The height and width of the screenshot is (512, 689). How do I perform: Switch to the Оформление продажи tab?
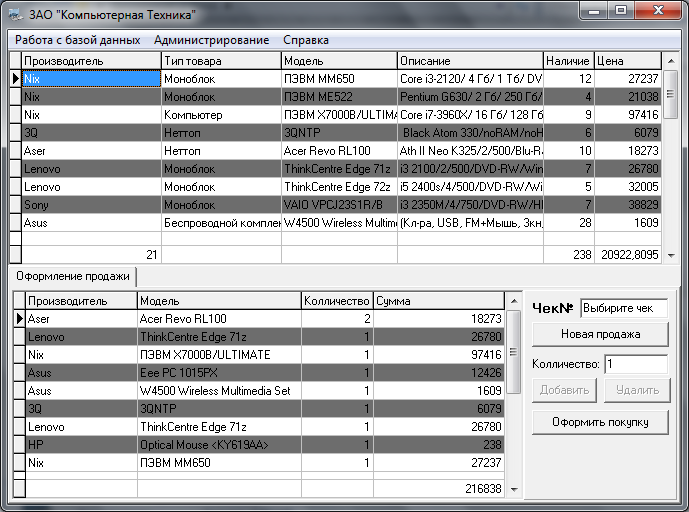(x=73, y=276)
